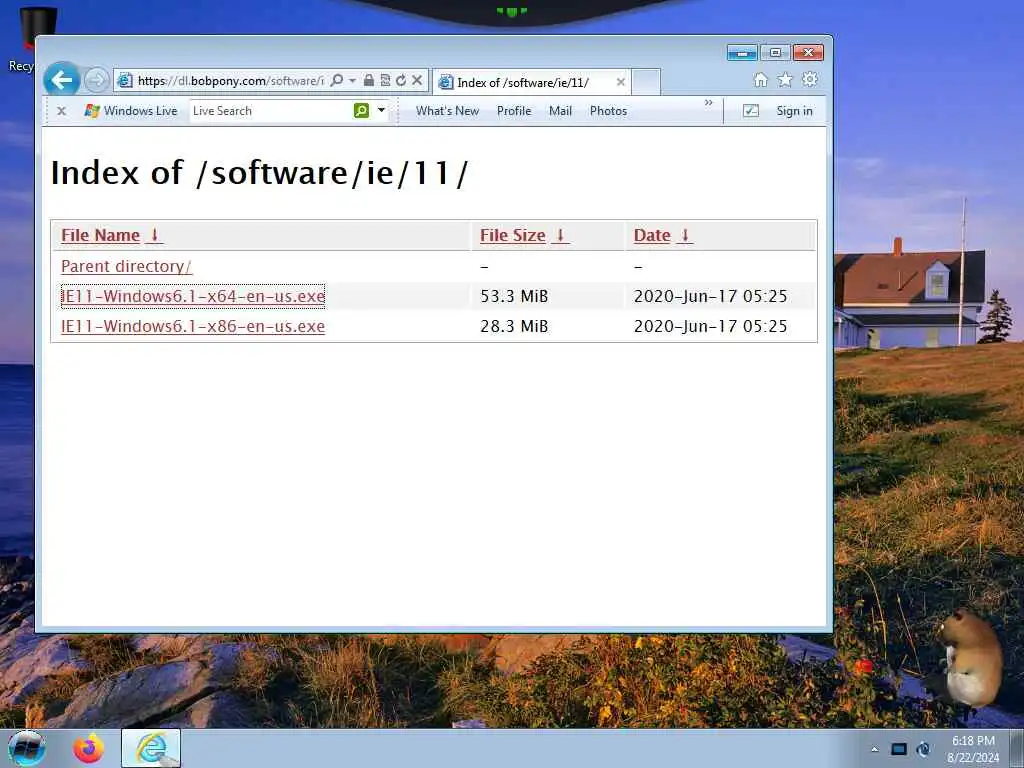
Task: Select the Recycle Bin desktop icon
Action: [x=26, y=39]
